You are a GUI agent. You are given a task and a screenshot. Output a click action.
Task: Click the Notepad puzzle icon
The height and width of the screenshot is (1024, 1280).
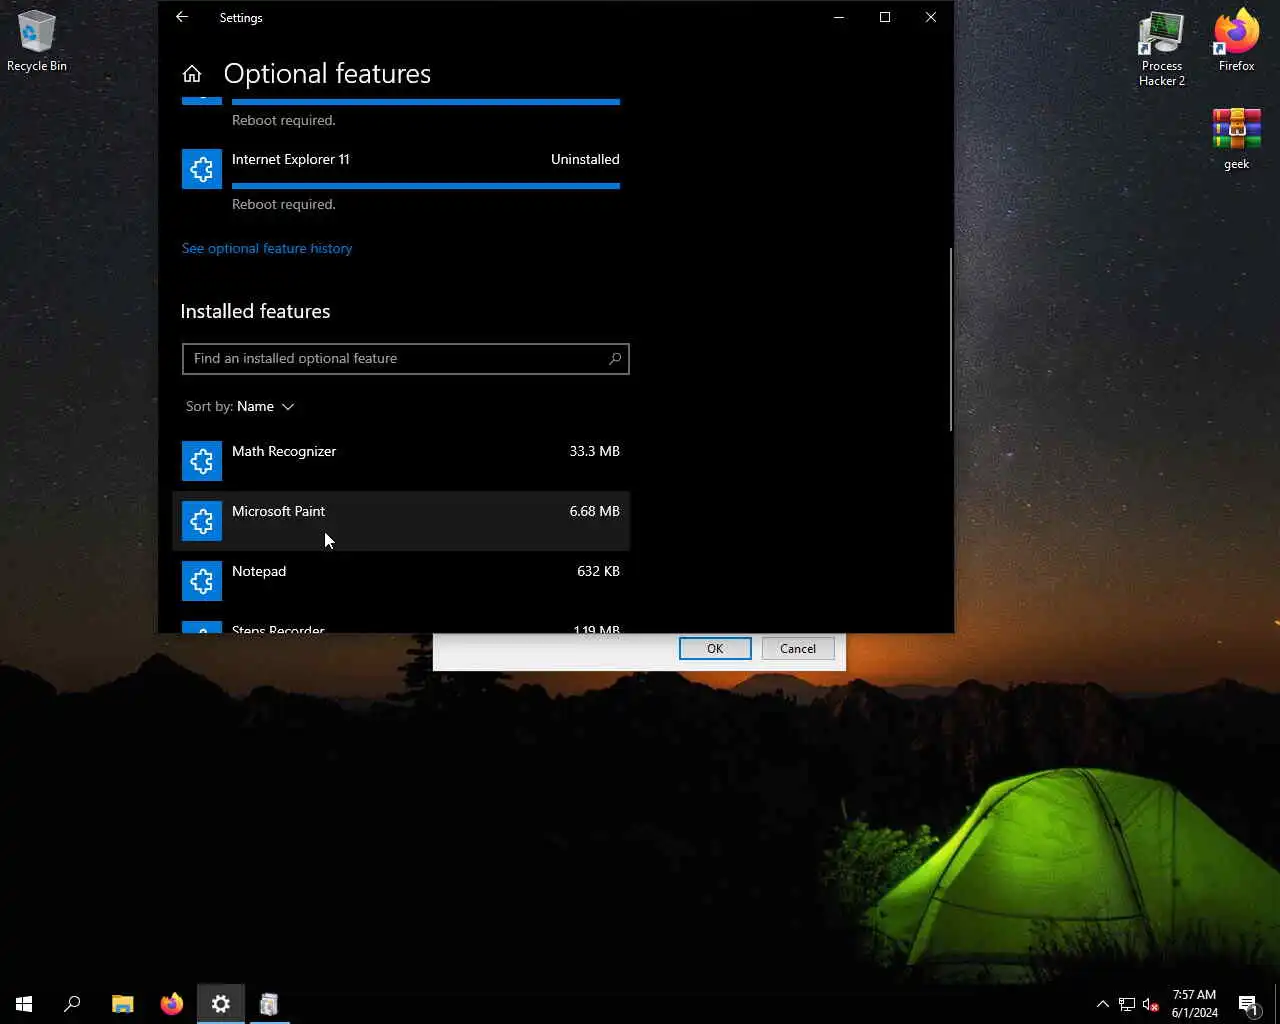coord(202,581)
